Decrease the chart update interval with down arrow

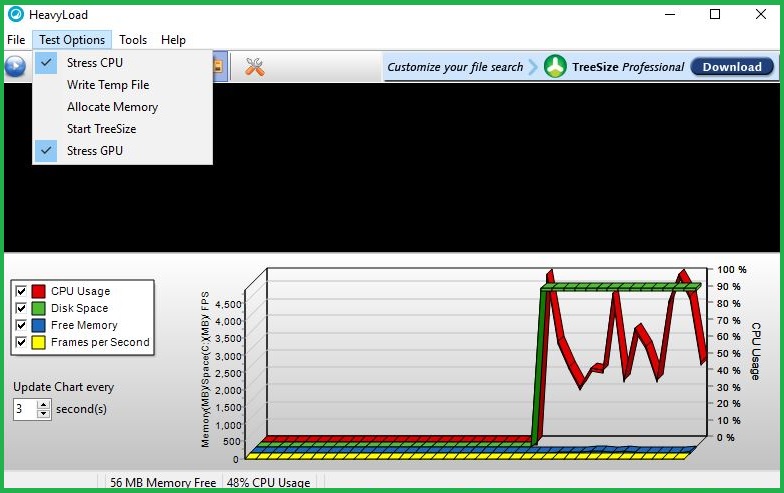44,414
